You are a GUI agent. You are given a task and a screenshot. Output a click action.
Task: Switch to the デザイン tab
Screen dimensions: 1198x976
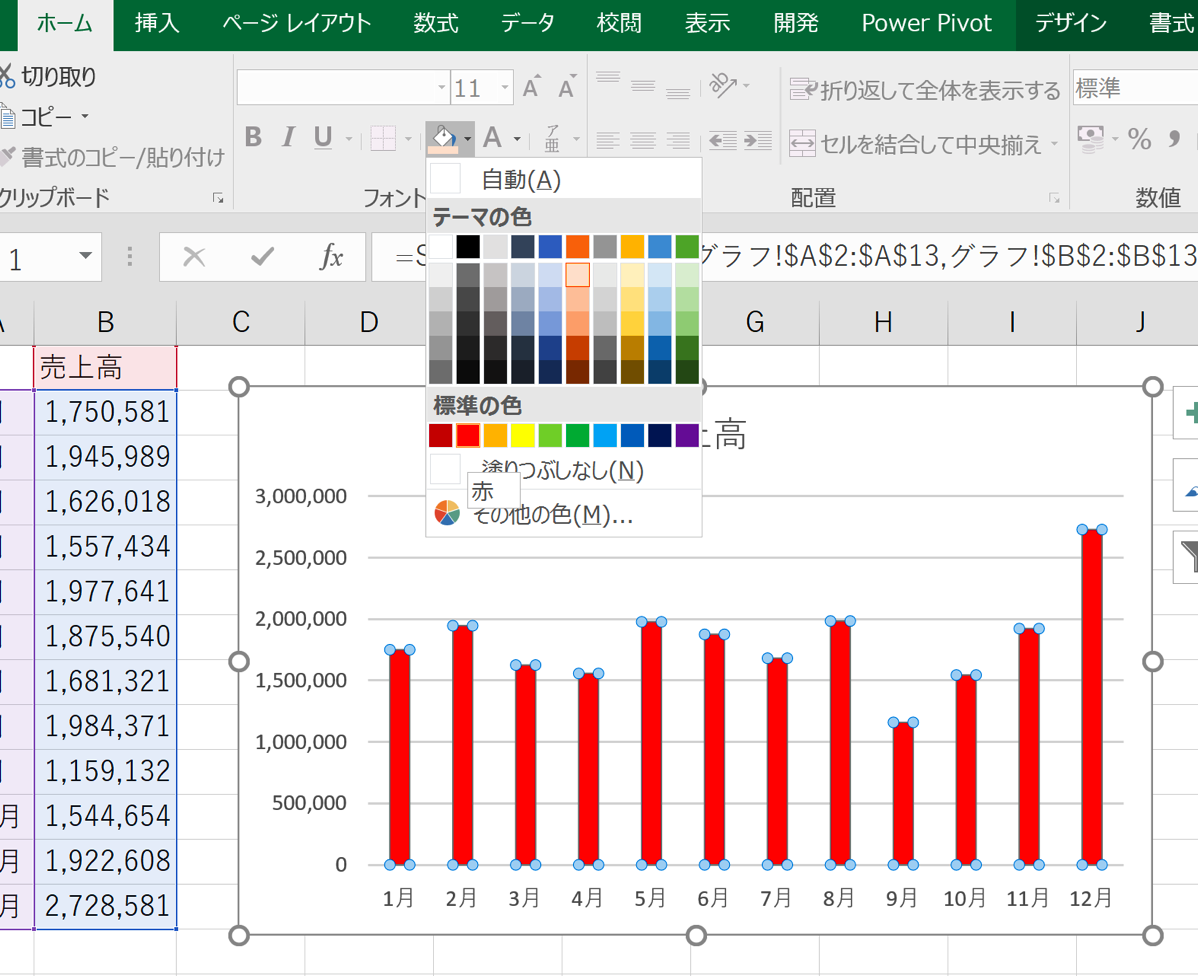point(1070,24)
